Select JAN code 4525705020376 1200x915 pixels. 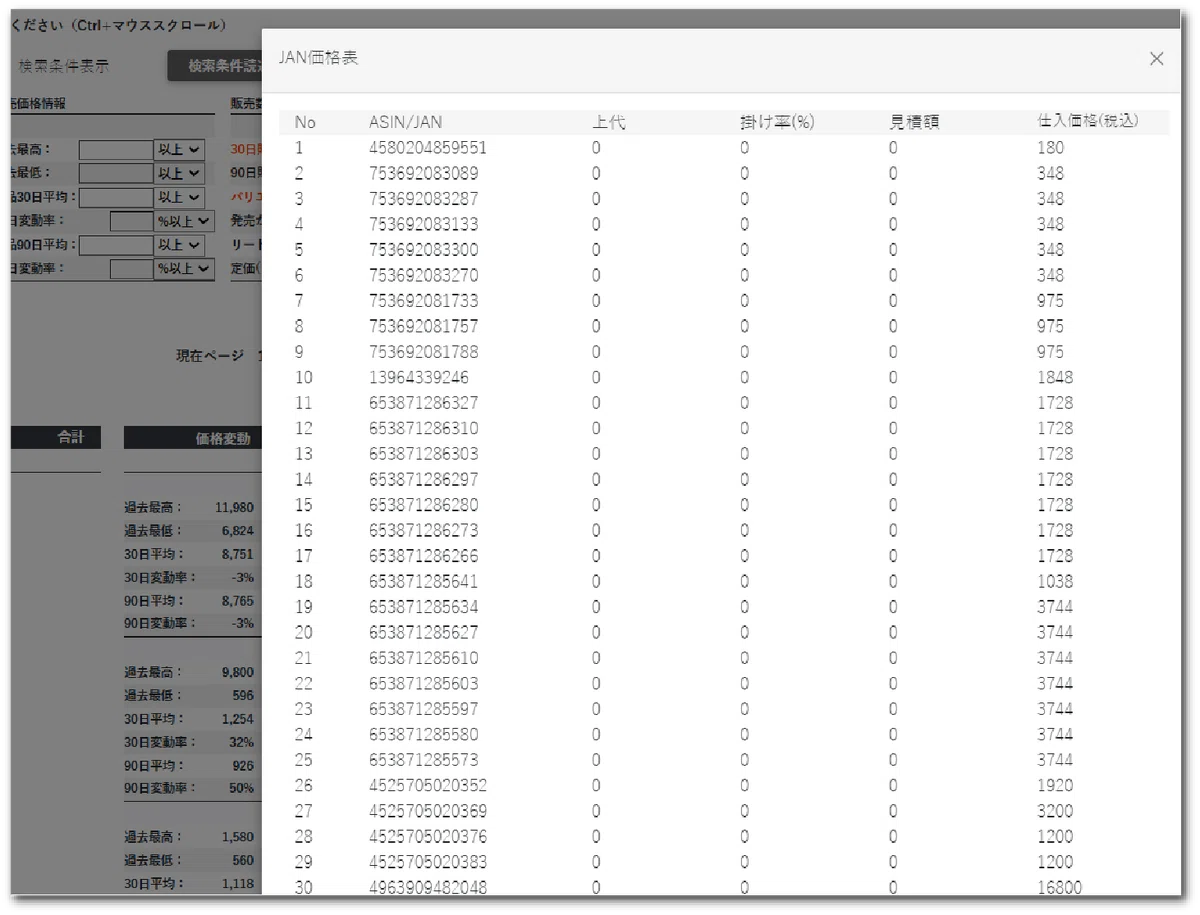click(x=428, y=836)
